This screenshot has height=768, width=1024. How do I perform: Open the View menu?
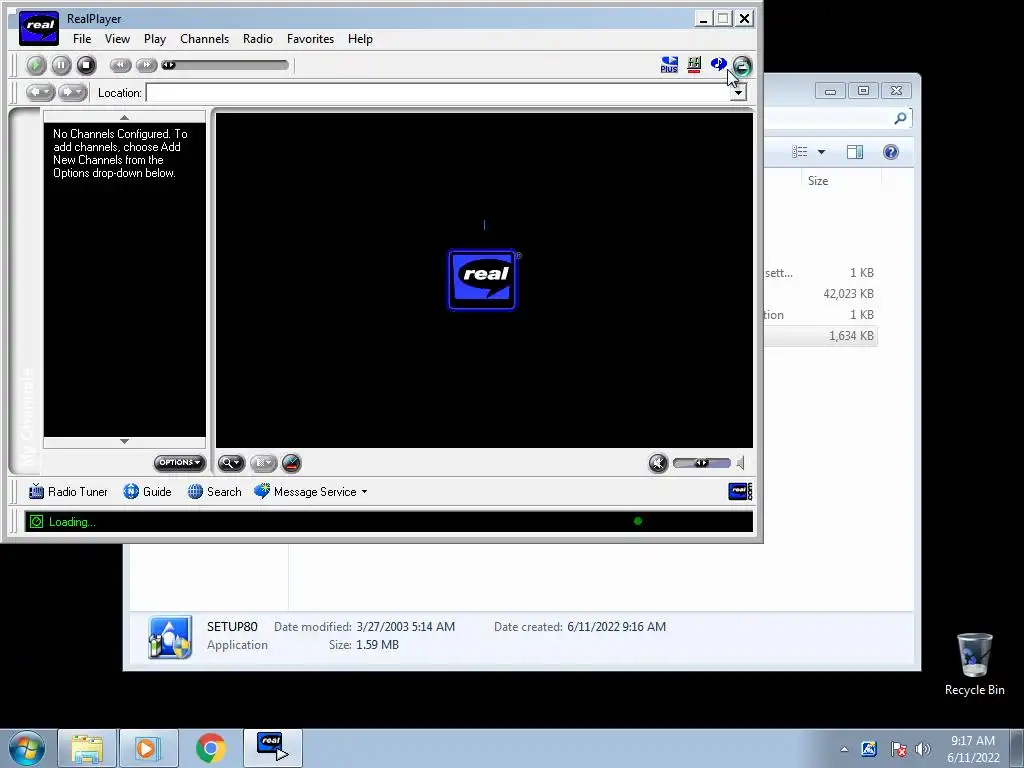[118, 39]
